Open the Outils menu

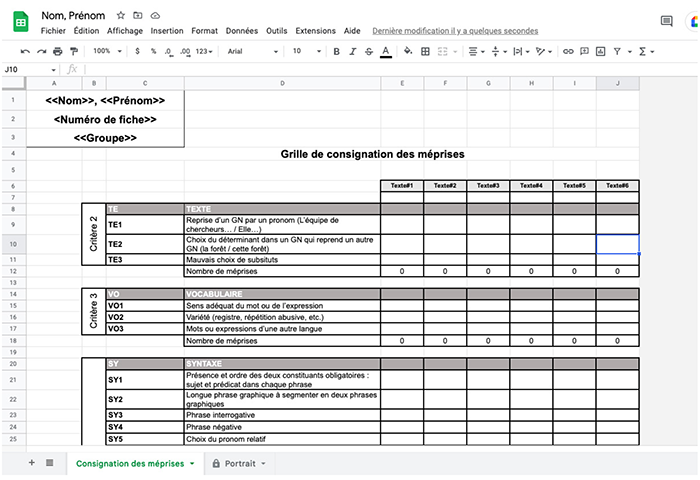[x=276, y=31]
